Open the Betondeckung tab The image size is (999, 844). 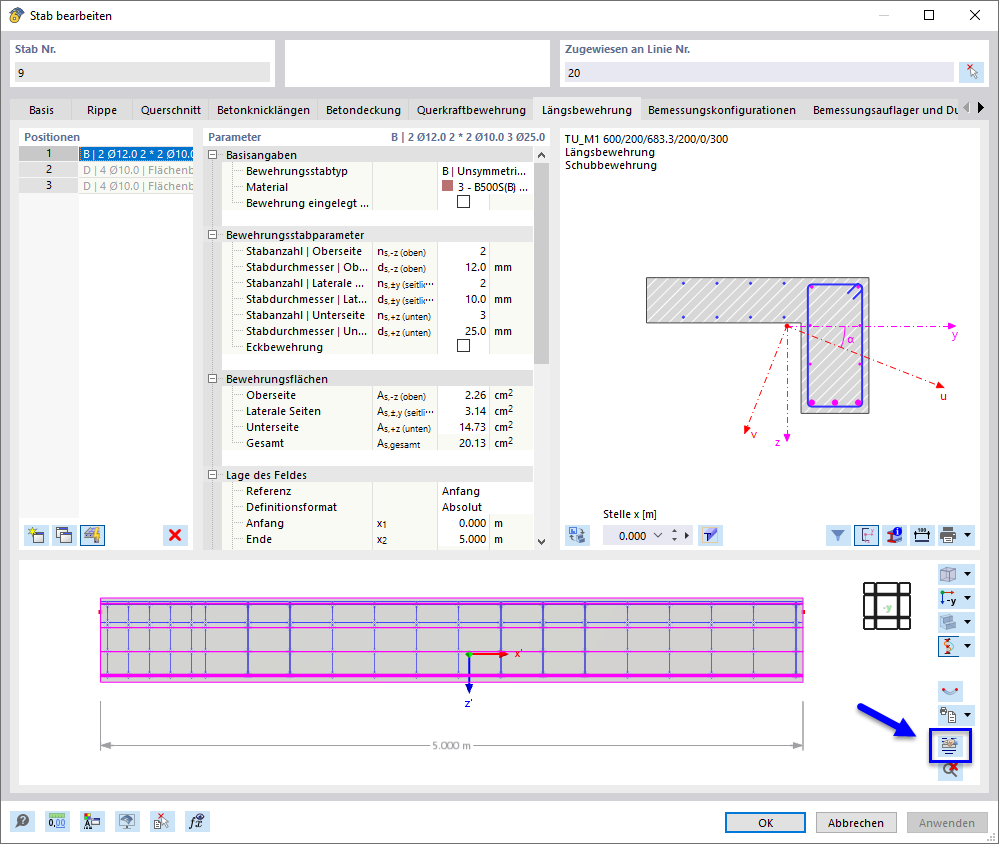(363, 110)
